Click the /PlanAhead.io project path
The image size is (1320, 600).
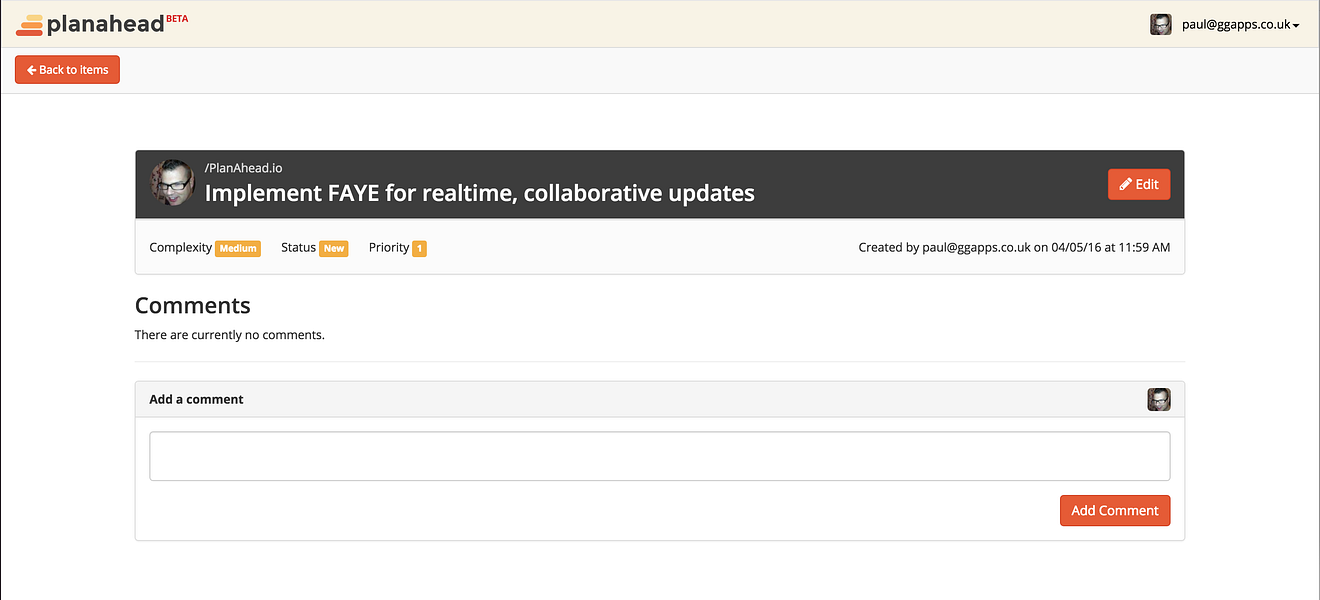[243, 168]
